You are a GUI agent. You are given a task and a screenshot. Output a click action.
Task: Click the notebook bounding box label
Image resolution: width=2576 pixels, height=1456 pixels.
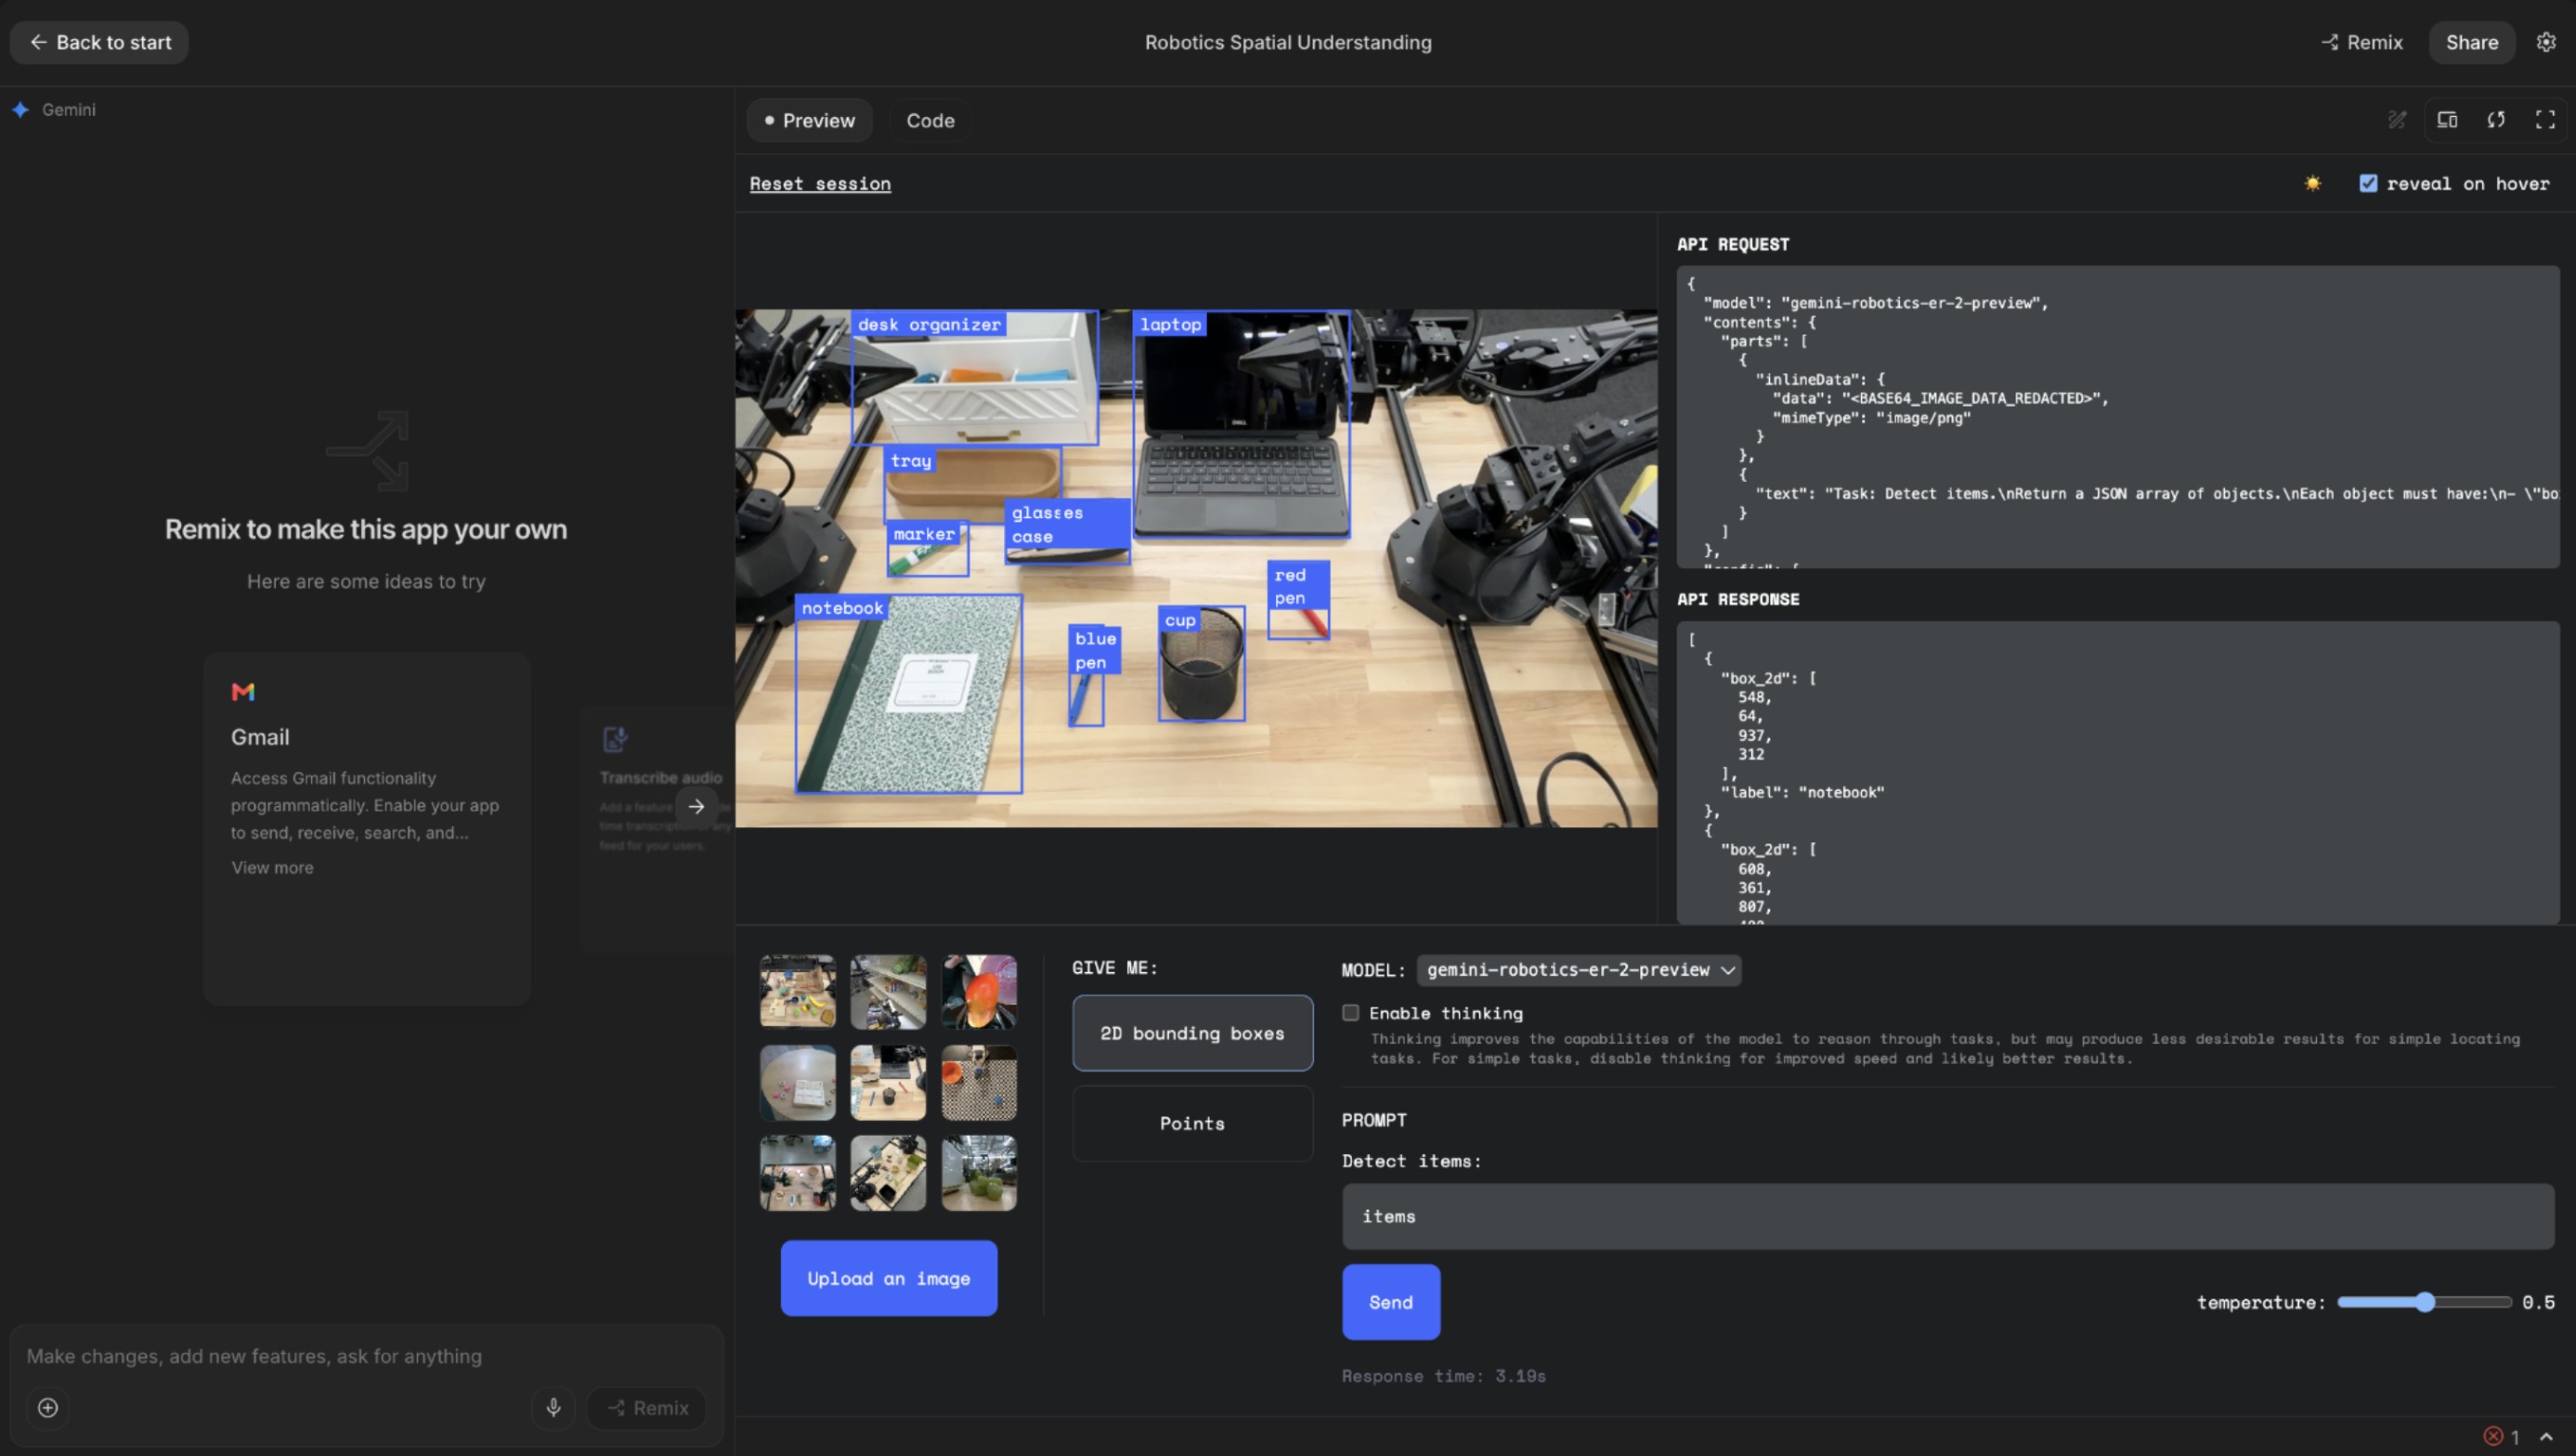(842, 608)
